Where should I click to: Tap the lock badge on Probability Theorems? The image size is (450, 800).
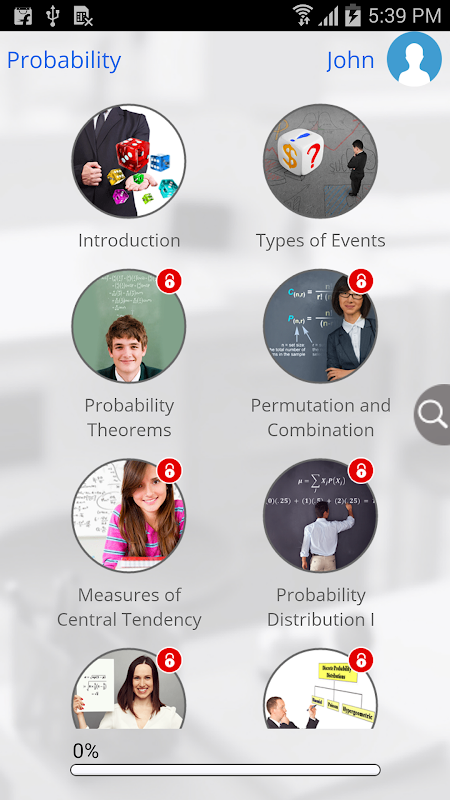[169, 281]
